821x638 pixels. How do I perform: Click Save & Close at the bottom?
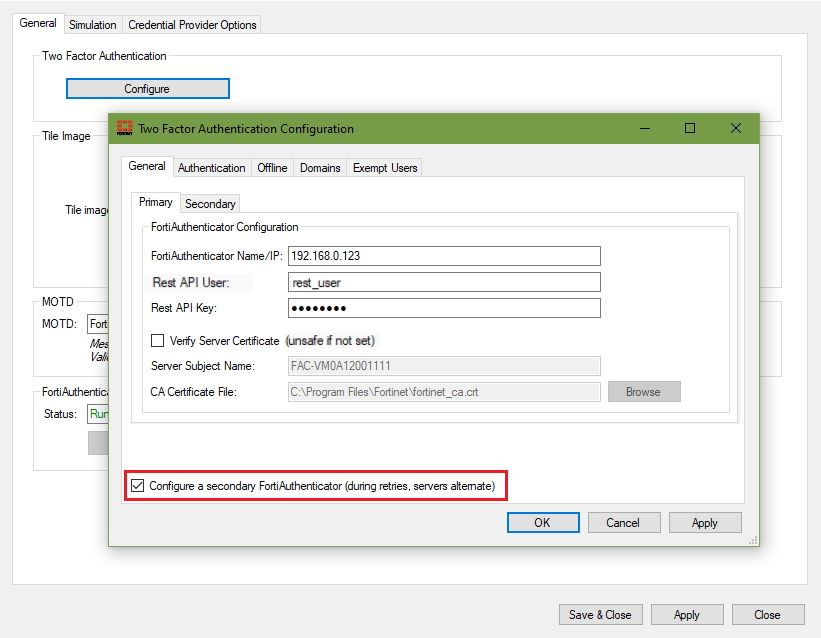pos(600,614)
